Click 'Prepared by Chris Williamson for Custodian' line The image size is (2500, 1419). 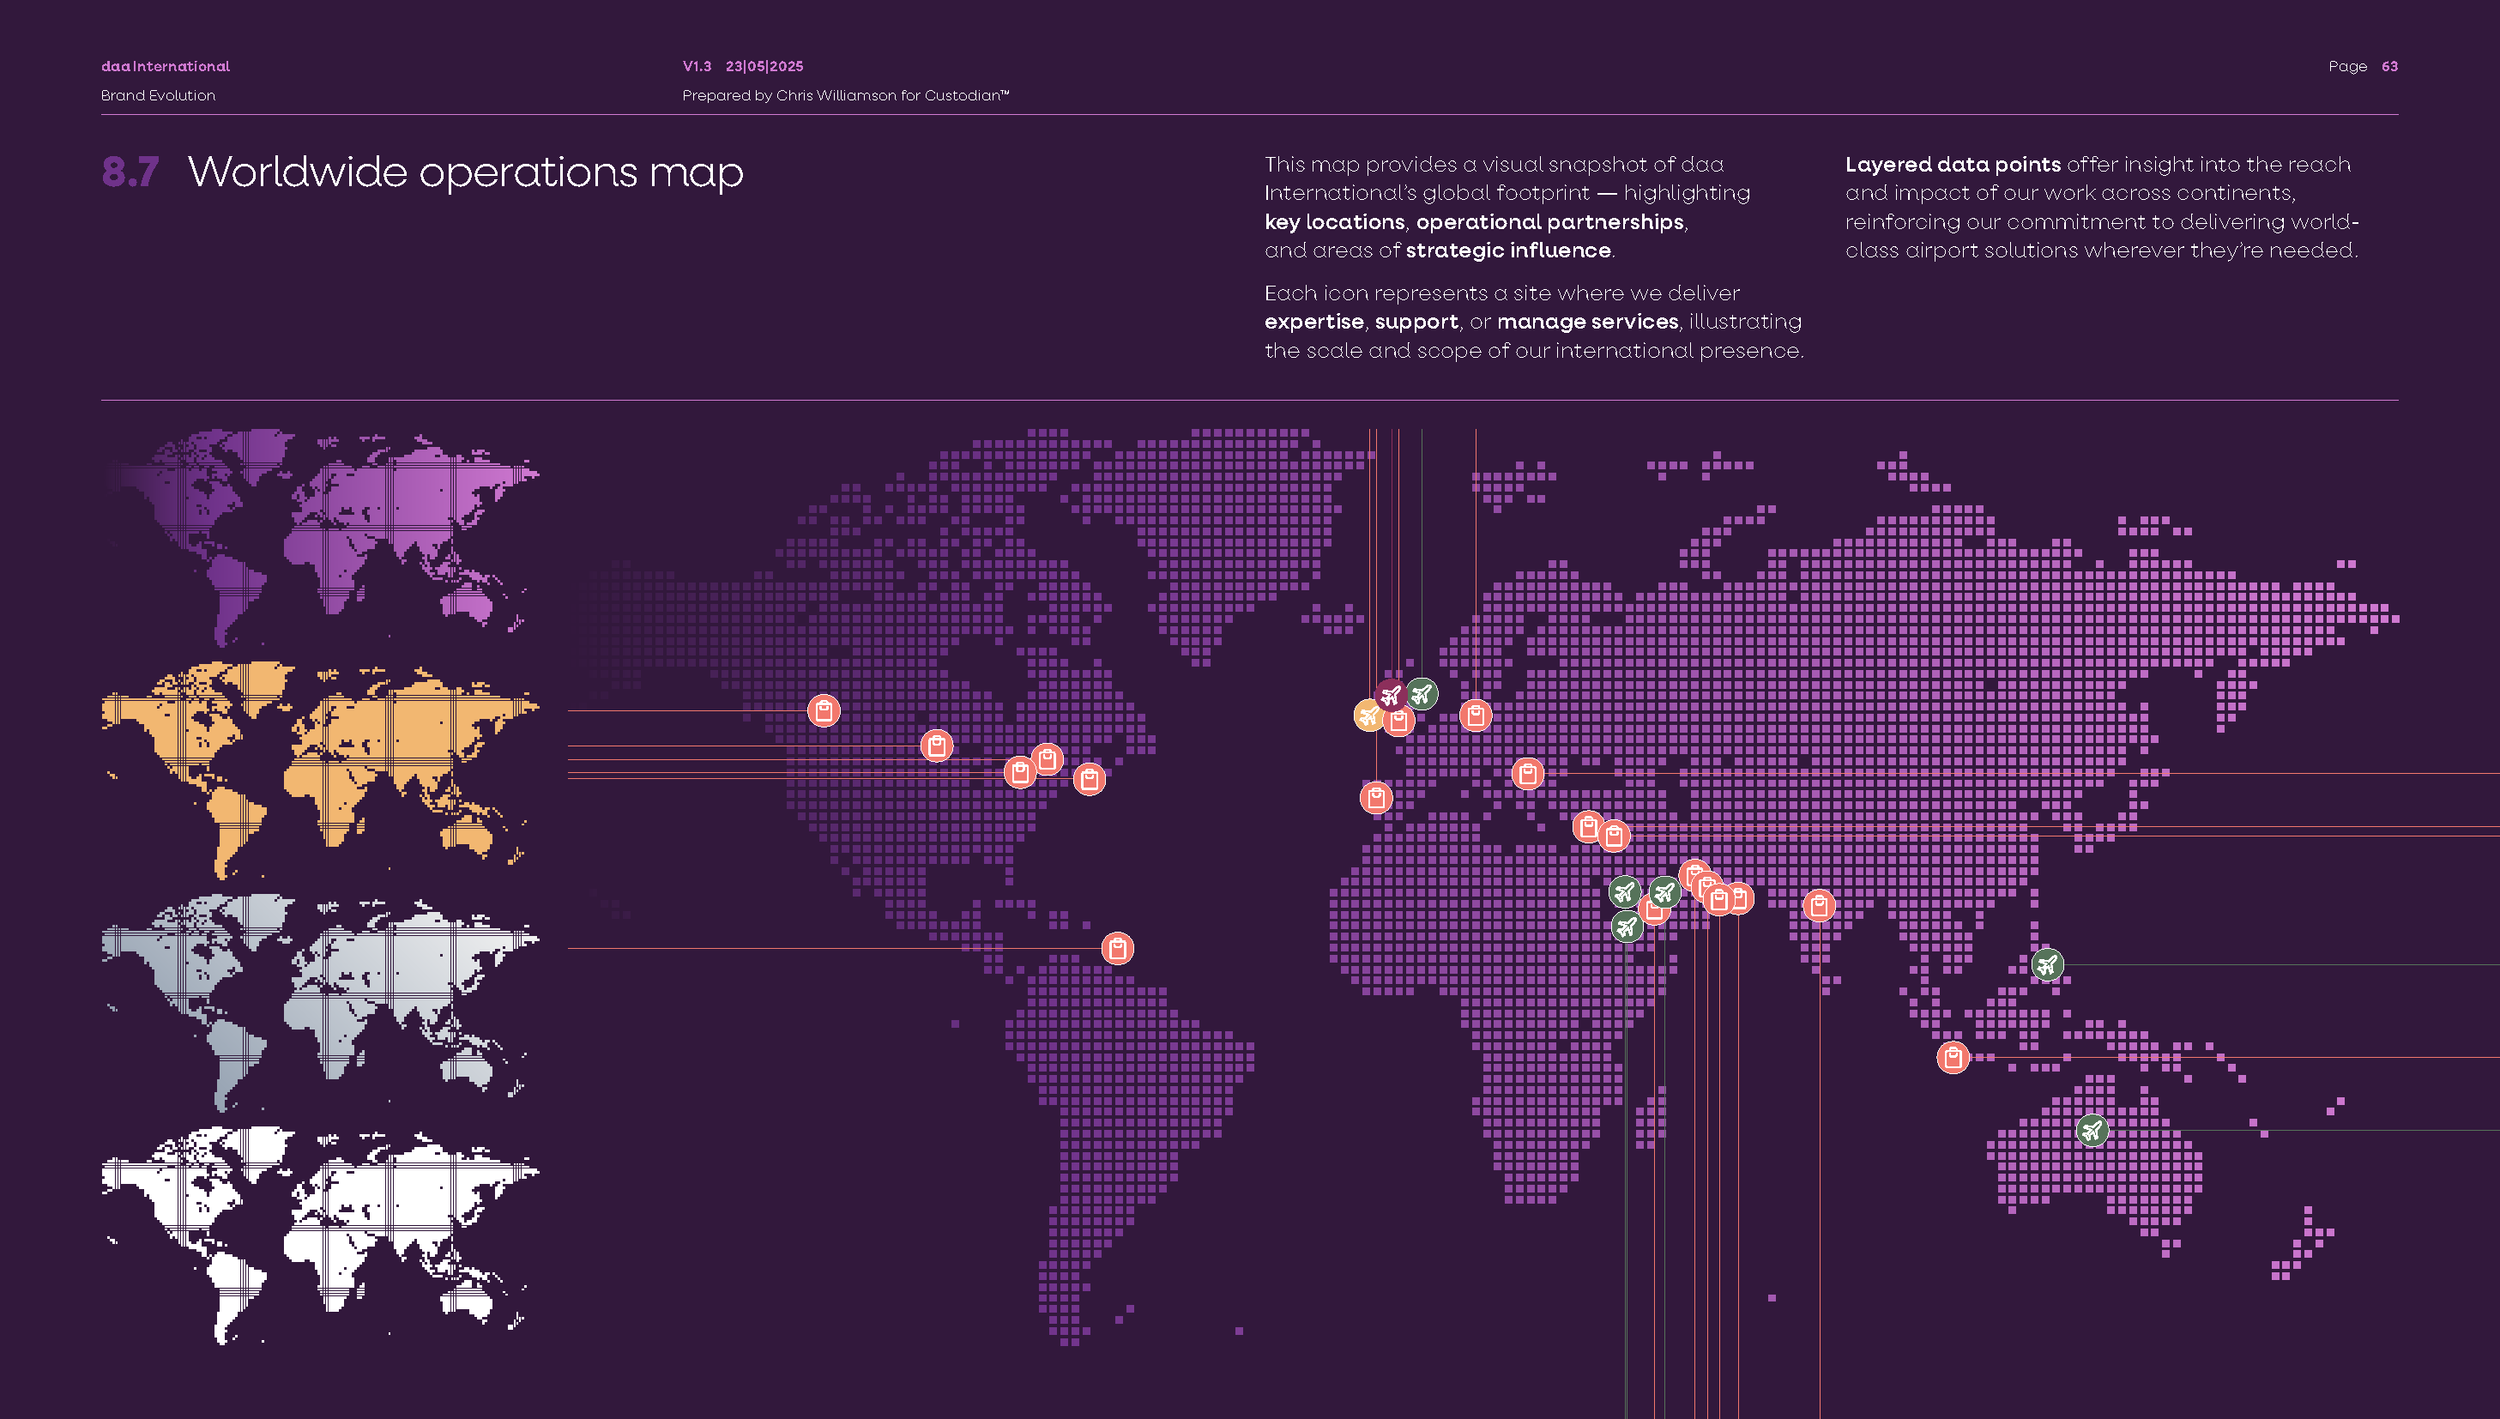846,95
